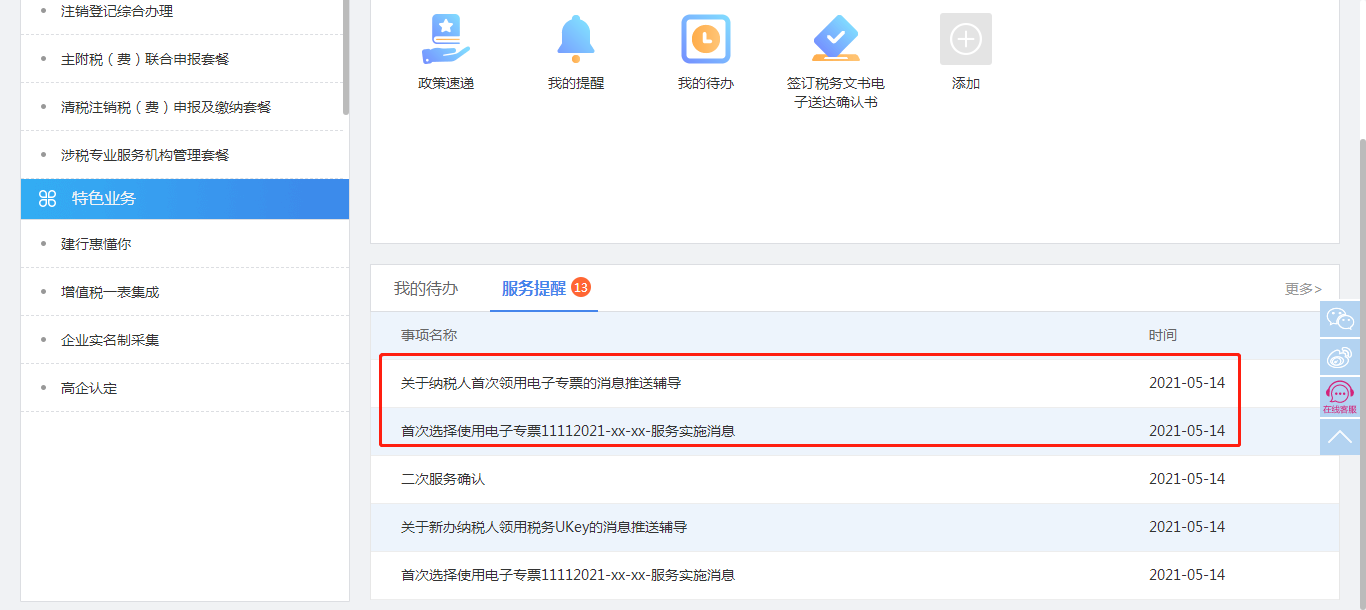Open 在线客服 headset icon

[x=1340, y=397]
